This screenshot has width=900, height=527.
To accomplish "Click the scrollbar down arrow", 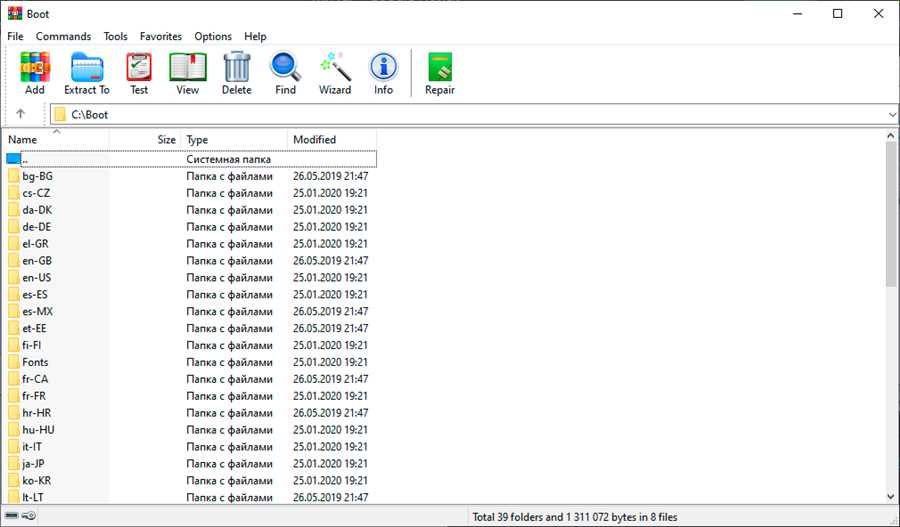I will (x=891, y=497).
